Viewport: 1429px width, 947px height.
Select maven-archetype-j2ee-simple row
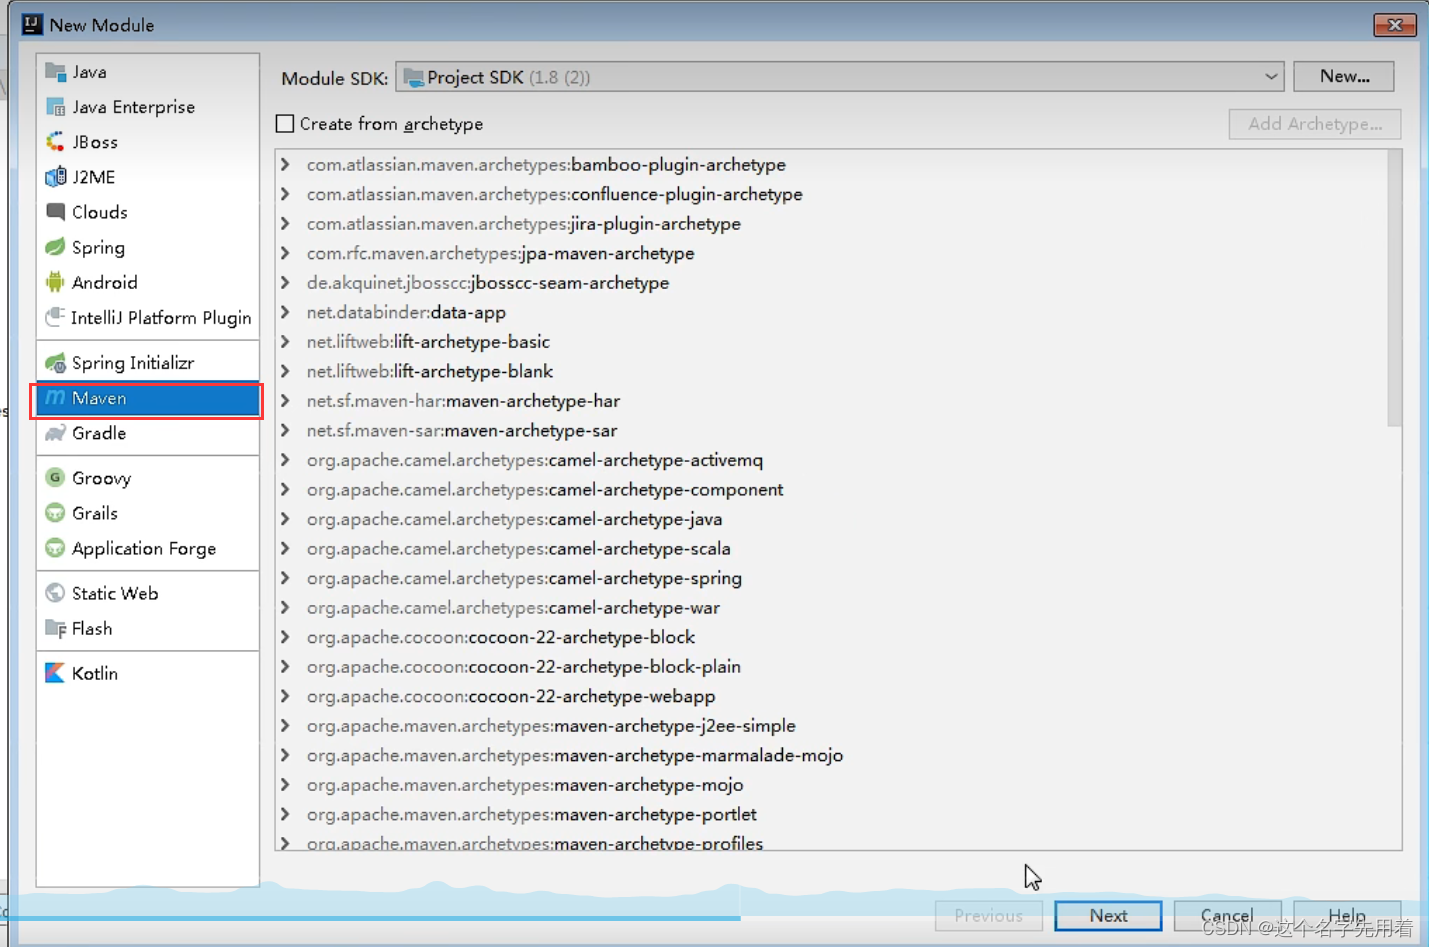coord(832,725)
